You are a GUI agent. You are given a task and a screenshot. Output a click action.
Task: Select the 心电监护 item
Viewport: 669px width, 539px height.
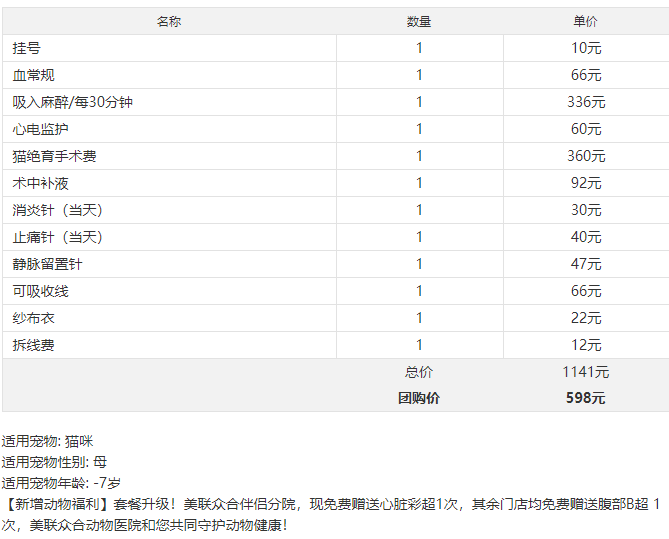click(41, 129)
